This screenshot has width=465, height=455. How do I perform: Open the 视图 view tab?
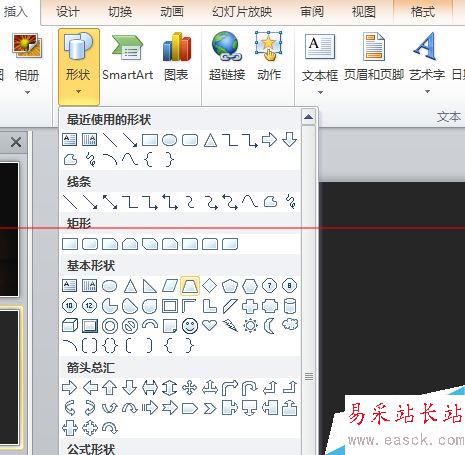click(364, 12)
